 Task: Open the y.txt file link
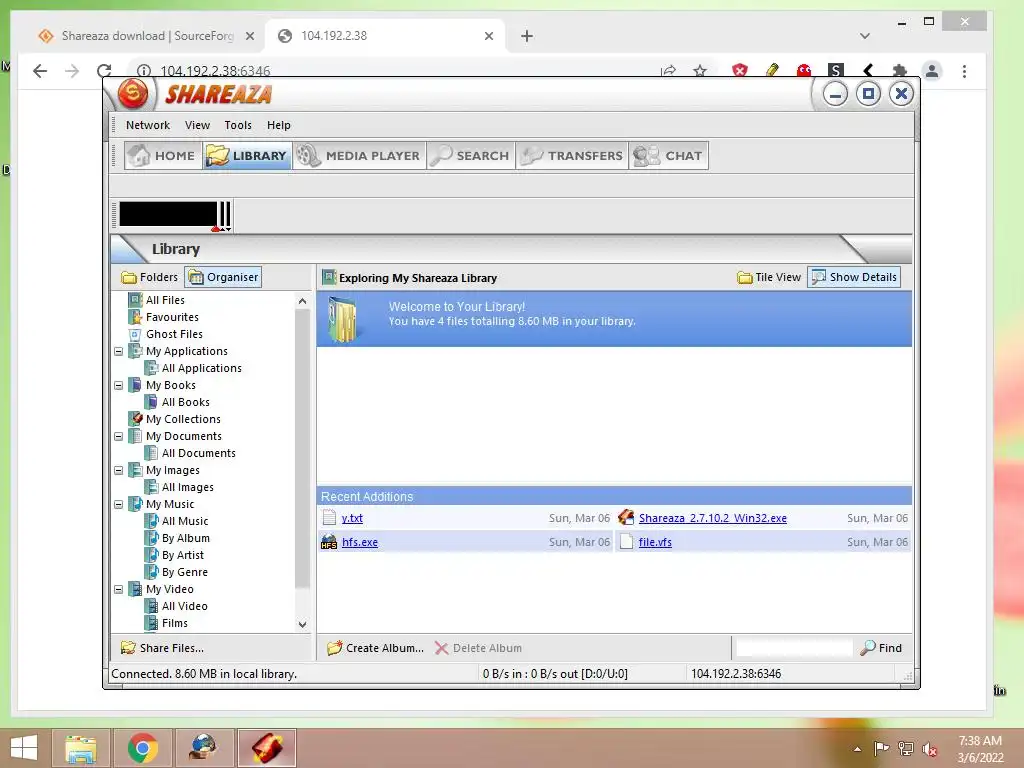[x=352, y=518]
